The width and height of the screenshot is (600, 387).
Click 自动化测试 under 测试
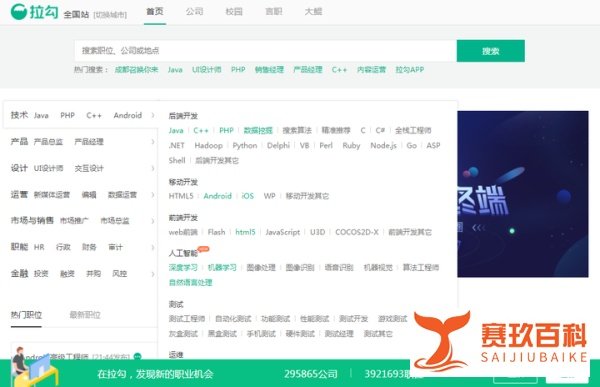point(233,318)
